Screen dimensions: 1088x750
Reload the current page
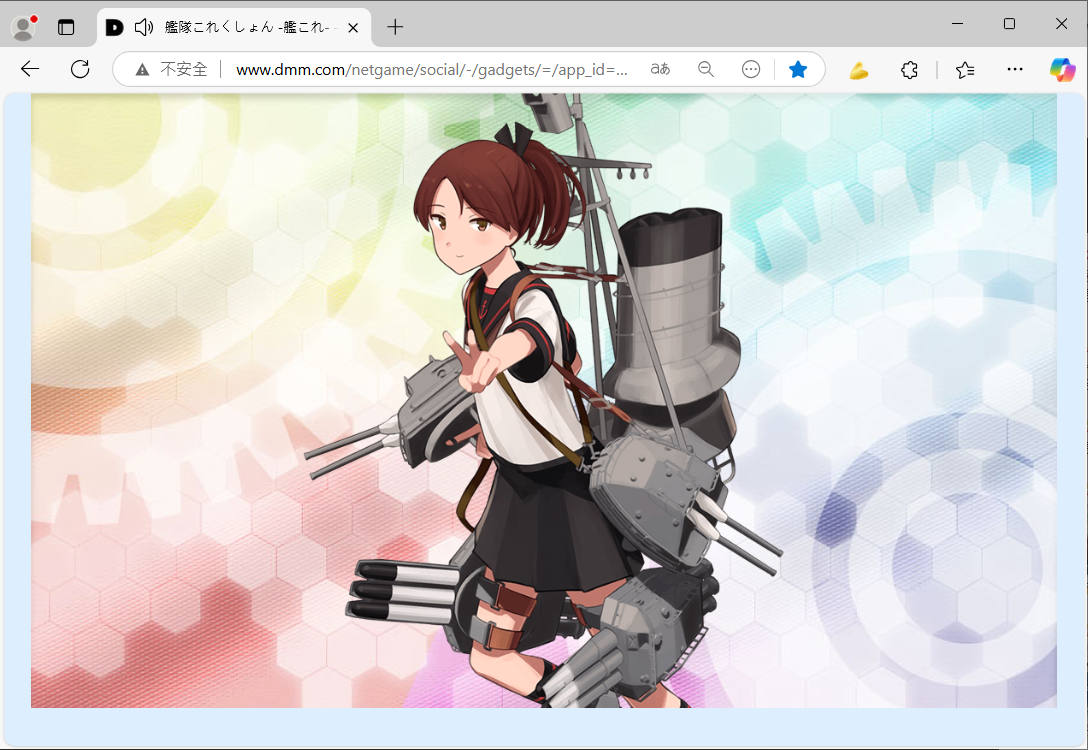[80, 69]
